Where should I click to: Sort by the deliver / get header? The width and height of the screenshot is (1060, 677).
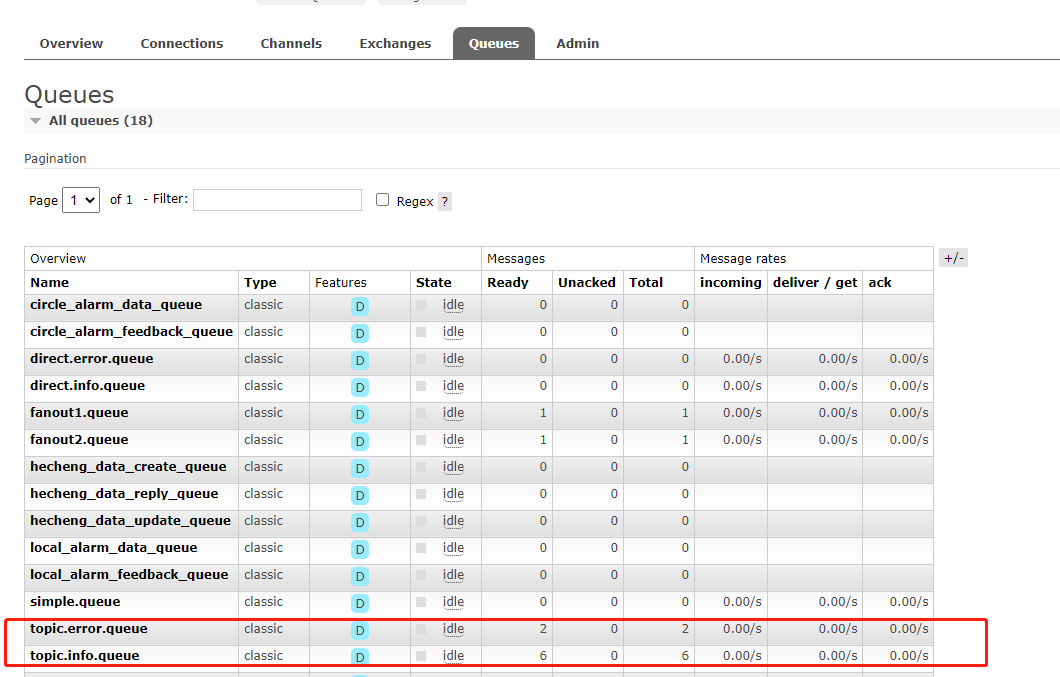coord(815,283)
